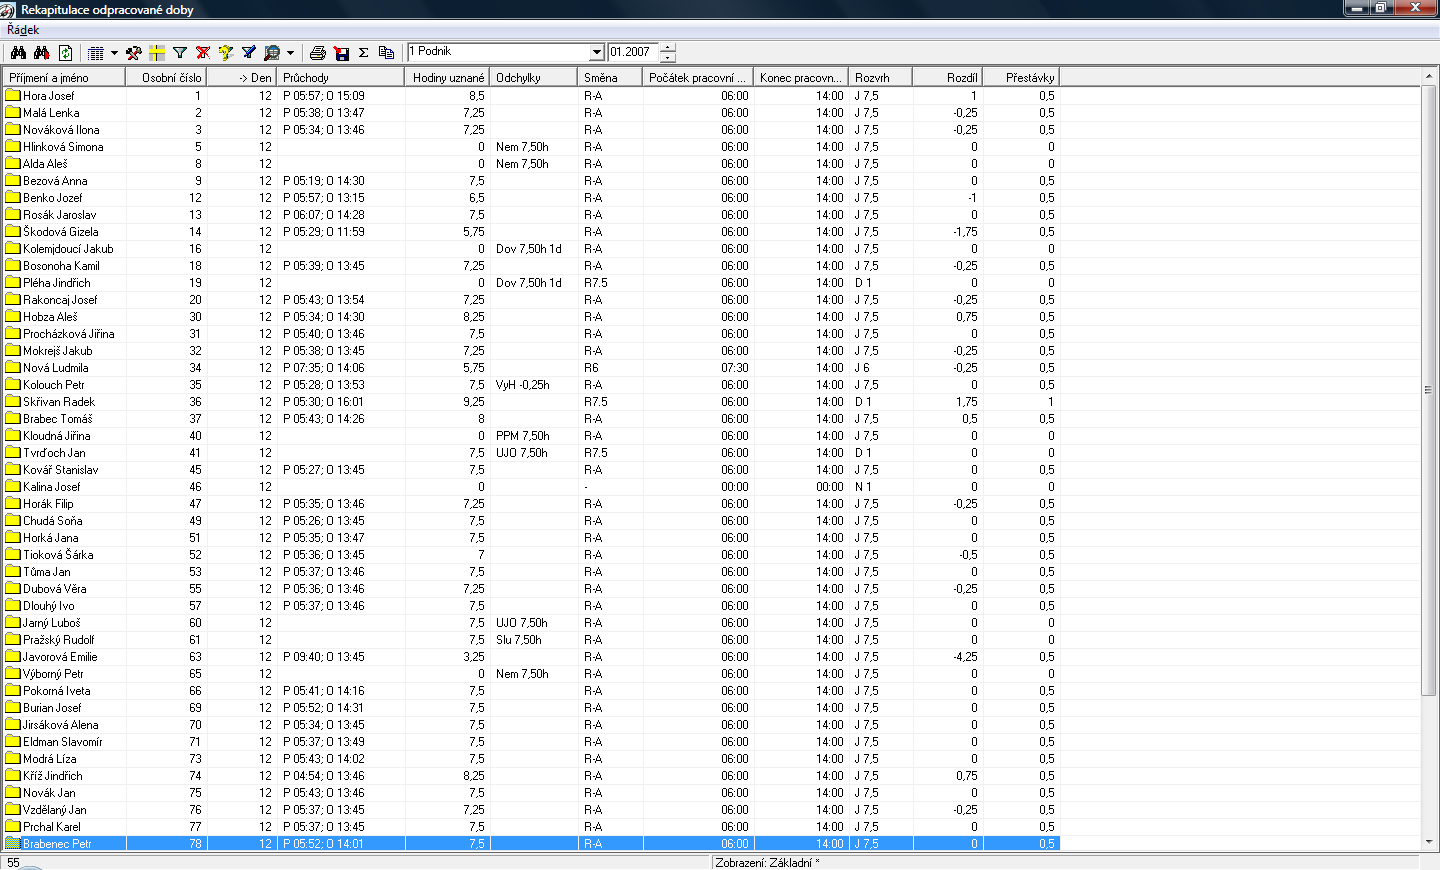Viewport: 1440px width, 870px height.
Task: Click passage 'P 09:40; O 13:45'
Action: pos(324,657)
